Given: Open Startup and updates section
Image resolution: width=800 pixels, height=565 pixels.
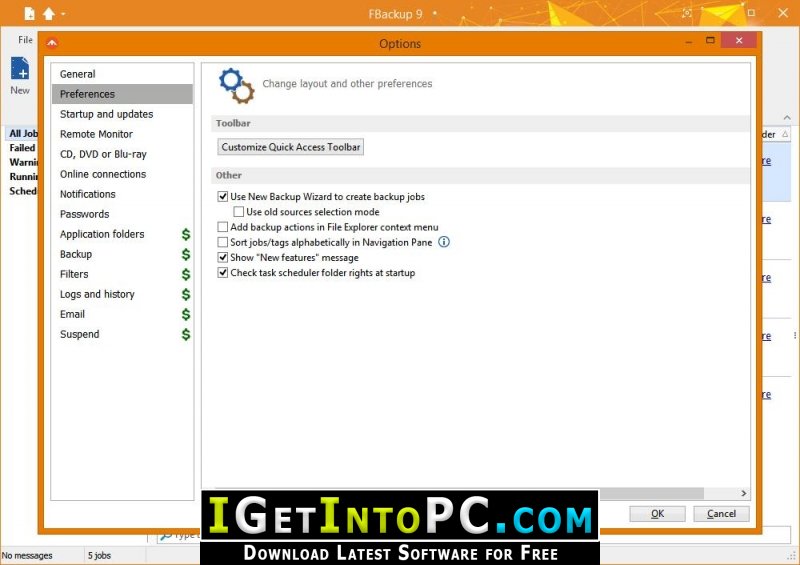Looking at the screenshot, I should pyautogui.click(x=122, y=114).
